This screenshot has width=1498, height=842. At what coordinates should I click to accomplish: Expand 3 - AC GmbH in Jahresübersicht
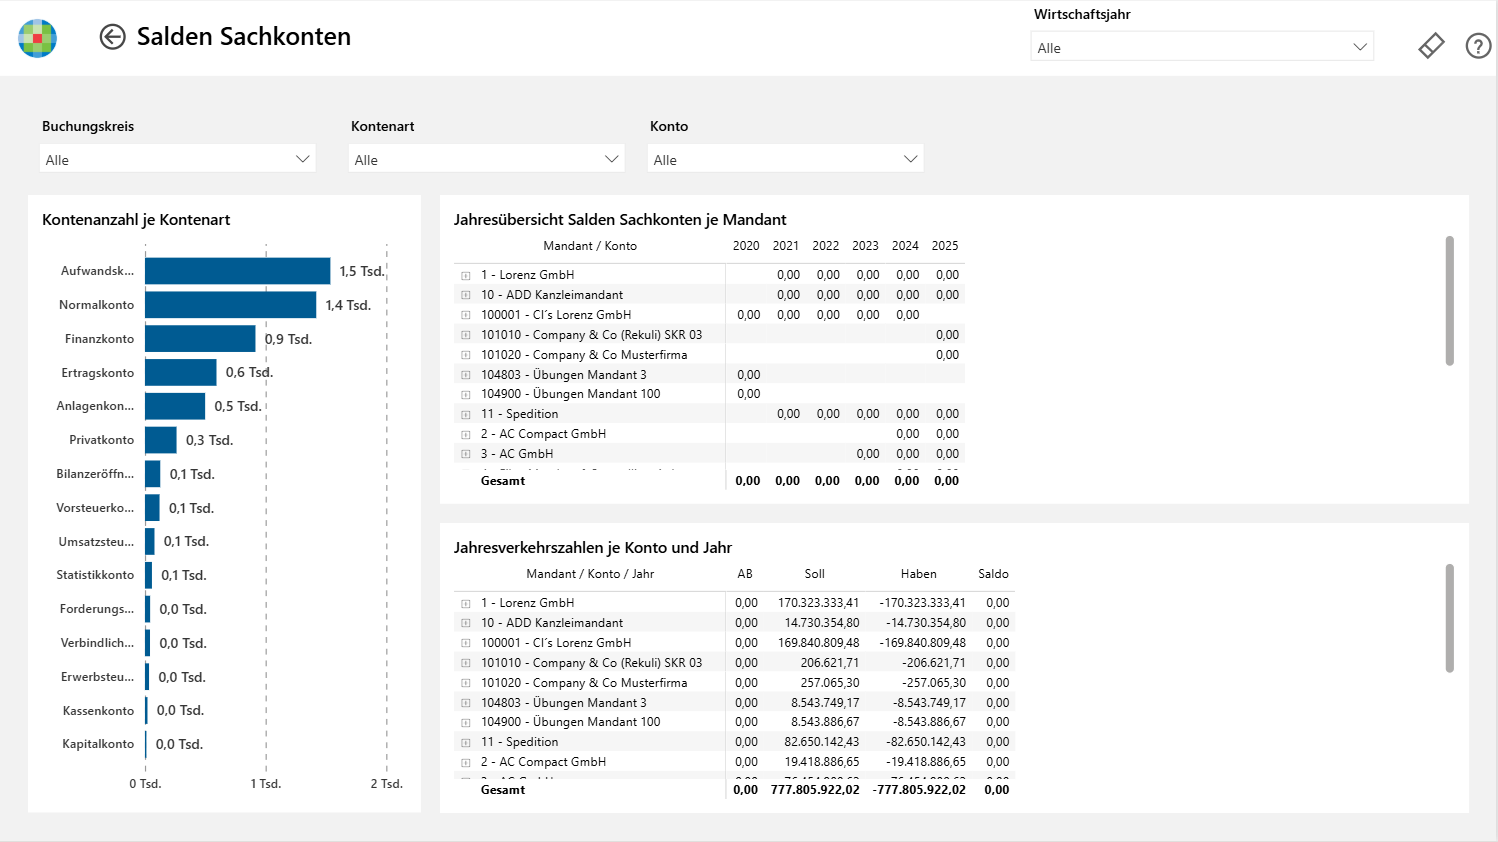466,454
